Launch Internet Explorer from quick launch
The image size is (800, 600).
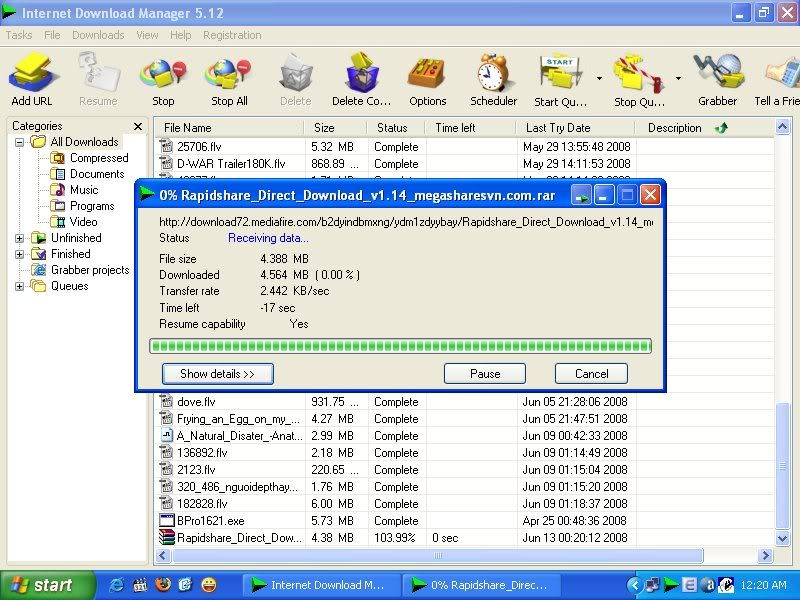tap(116, 585)
